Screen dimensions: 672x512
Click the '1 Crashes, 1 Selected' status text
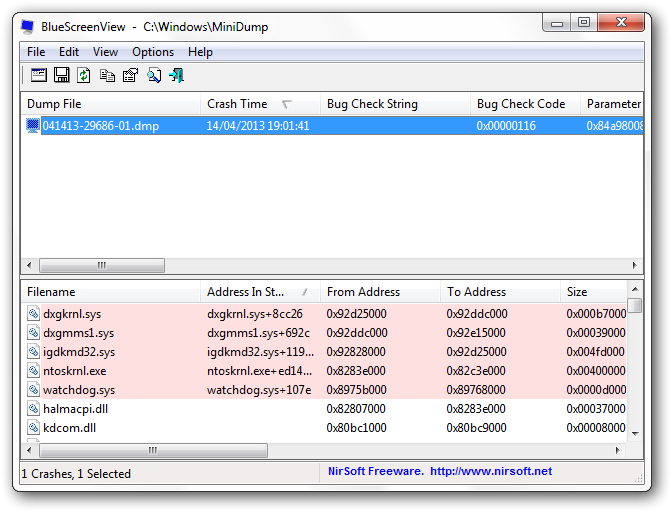[76, 473]
